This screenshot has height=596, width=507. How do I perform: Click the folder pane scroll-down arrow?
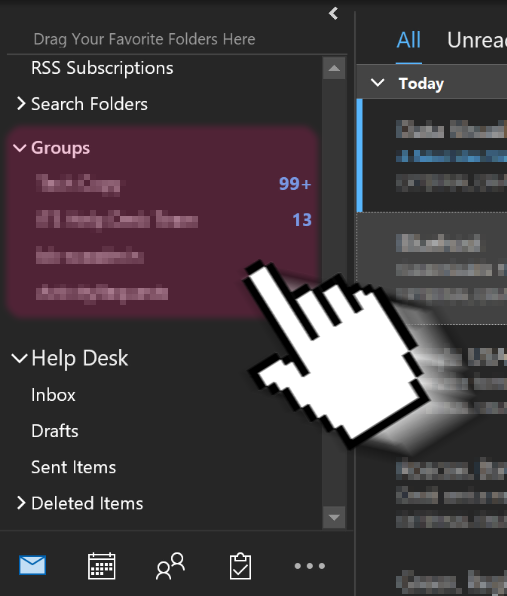334,517
